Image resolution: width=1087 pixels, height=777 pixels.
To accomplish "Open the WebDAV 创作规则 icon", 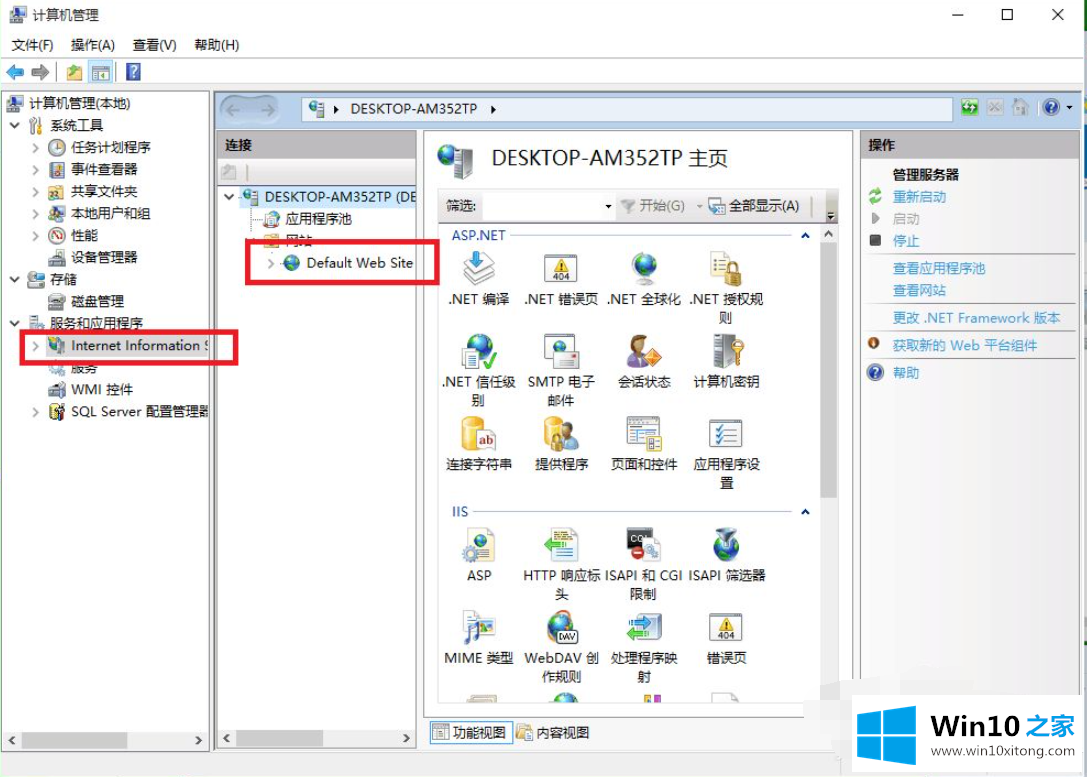I will [562, 628].
